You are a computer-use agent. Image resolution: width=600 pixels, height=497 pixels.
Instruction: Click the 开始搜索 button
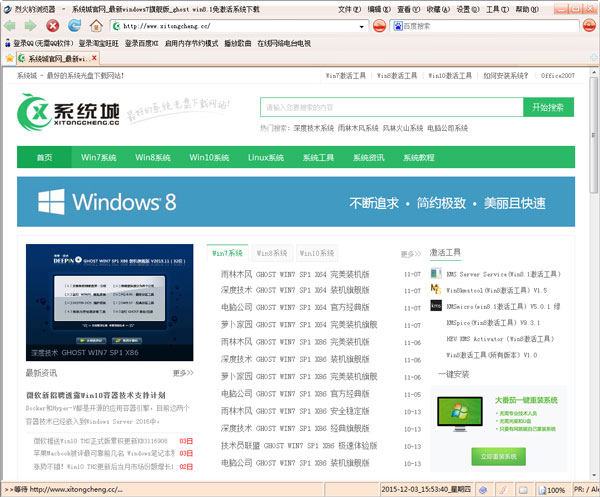tap(548, 107)
